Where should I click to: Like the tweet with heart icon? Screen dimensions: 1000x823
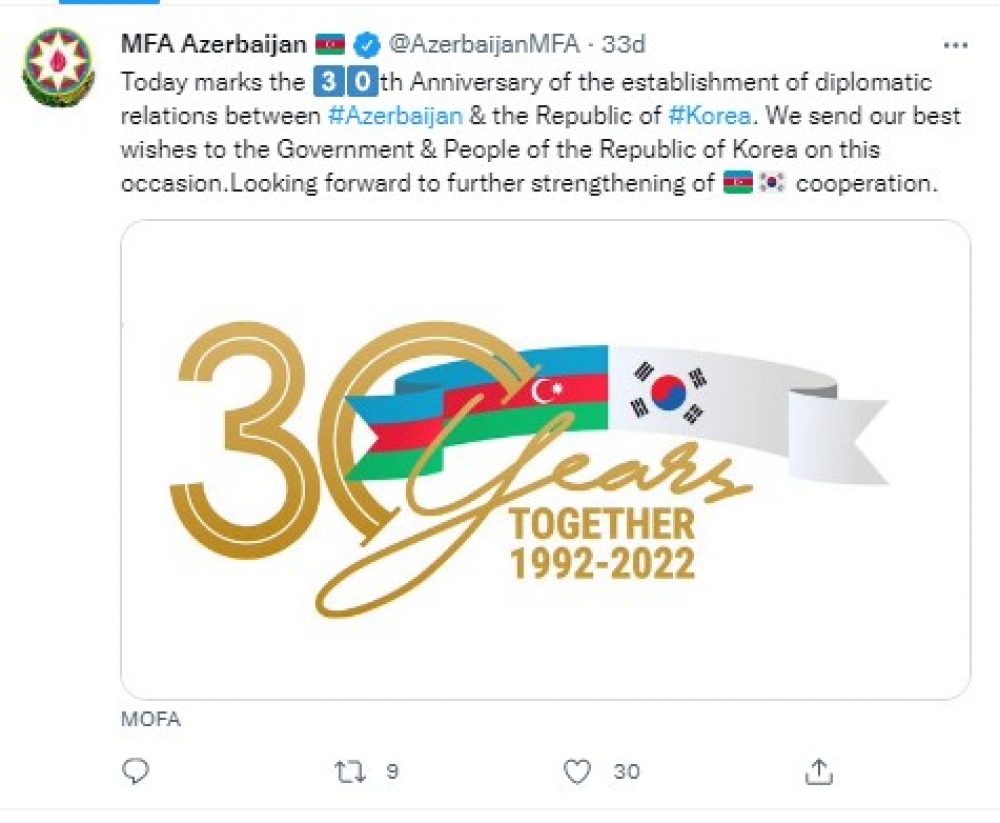coord(577,770)
